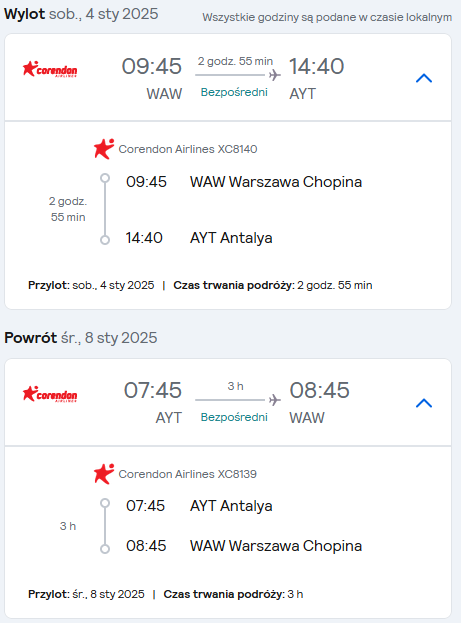Click the WAW Warszawa Chopina departure airport
This screenshot has height=623, width=461.
coord(276,182)
